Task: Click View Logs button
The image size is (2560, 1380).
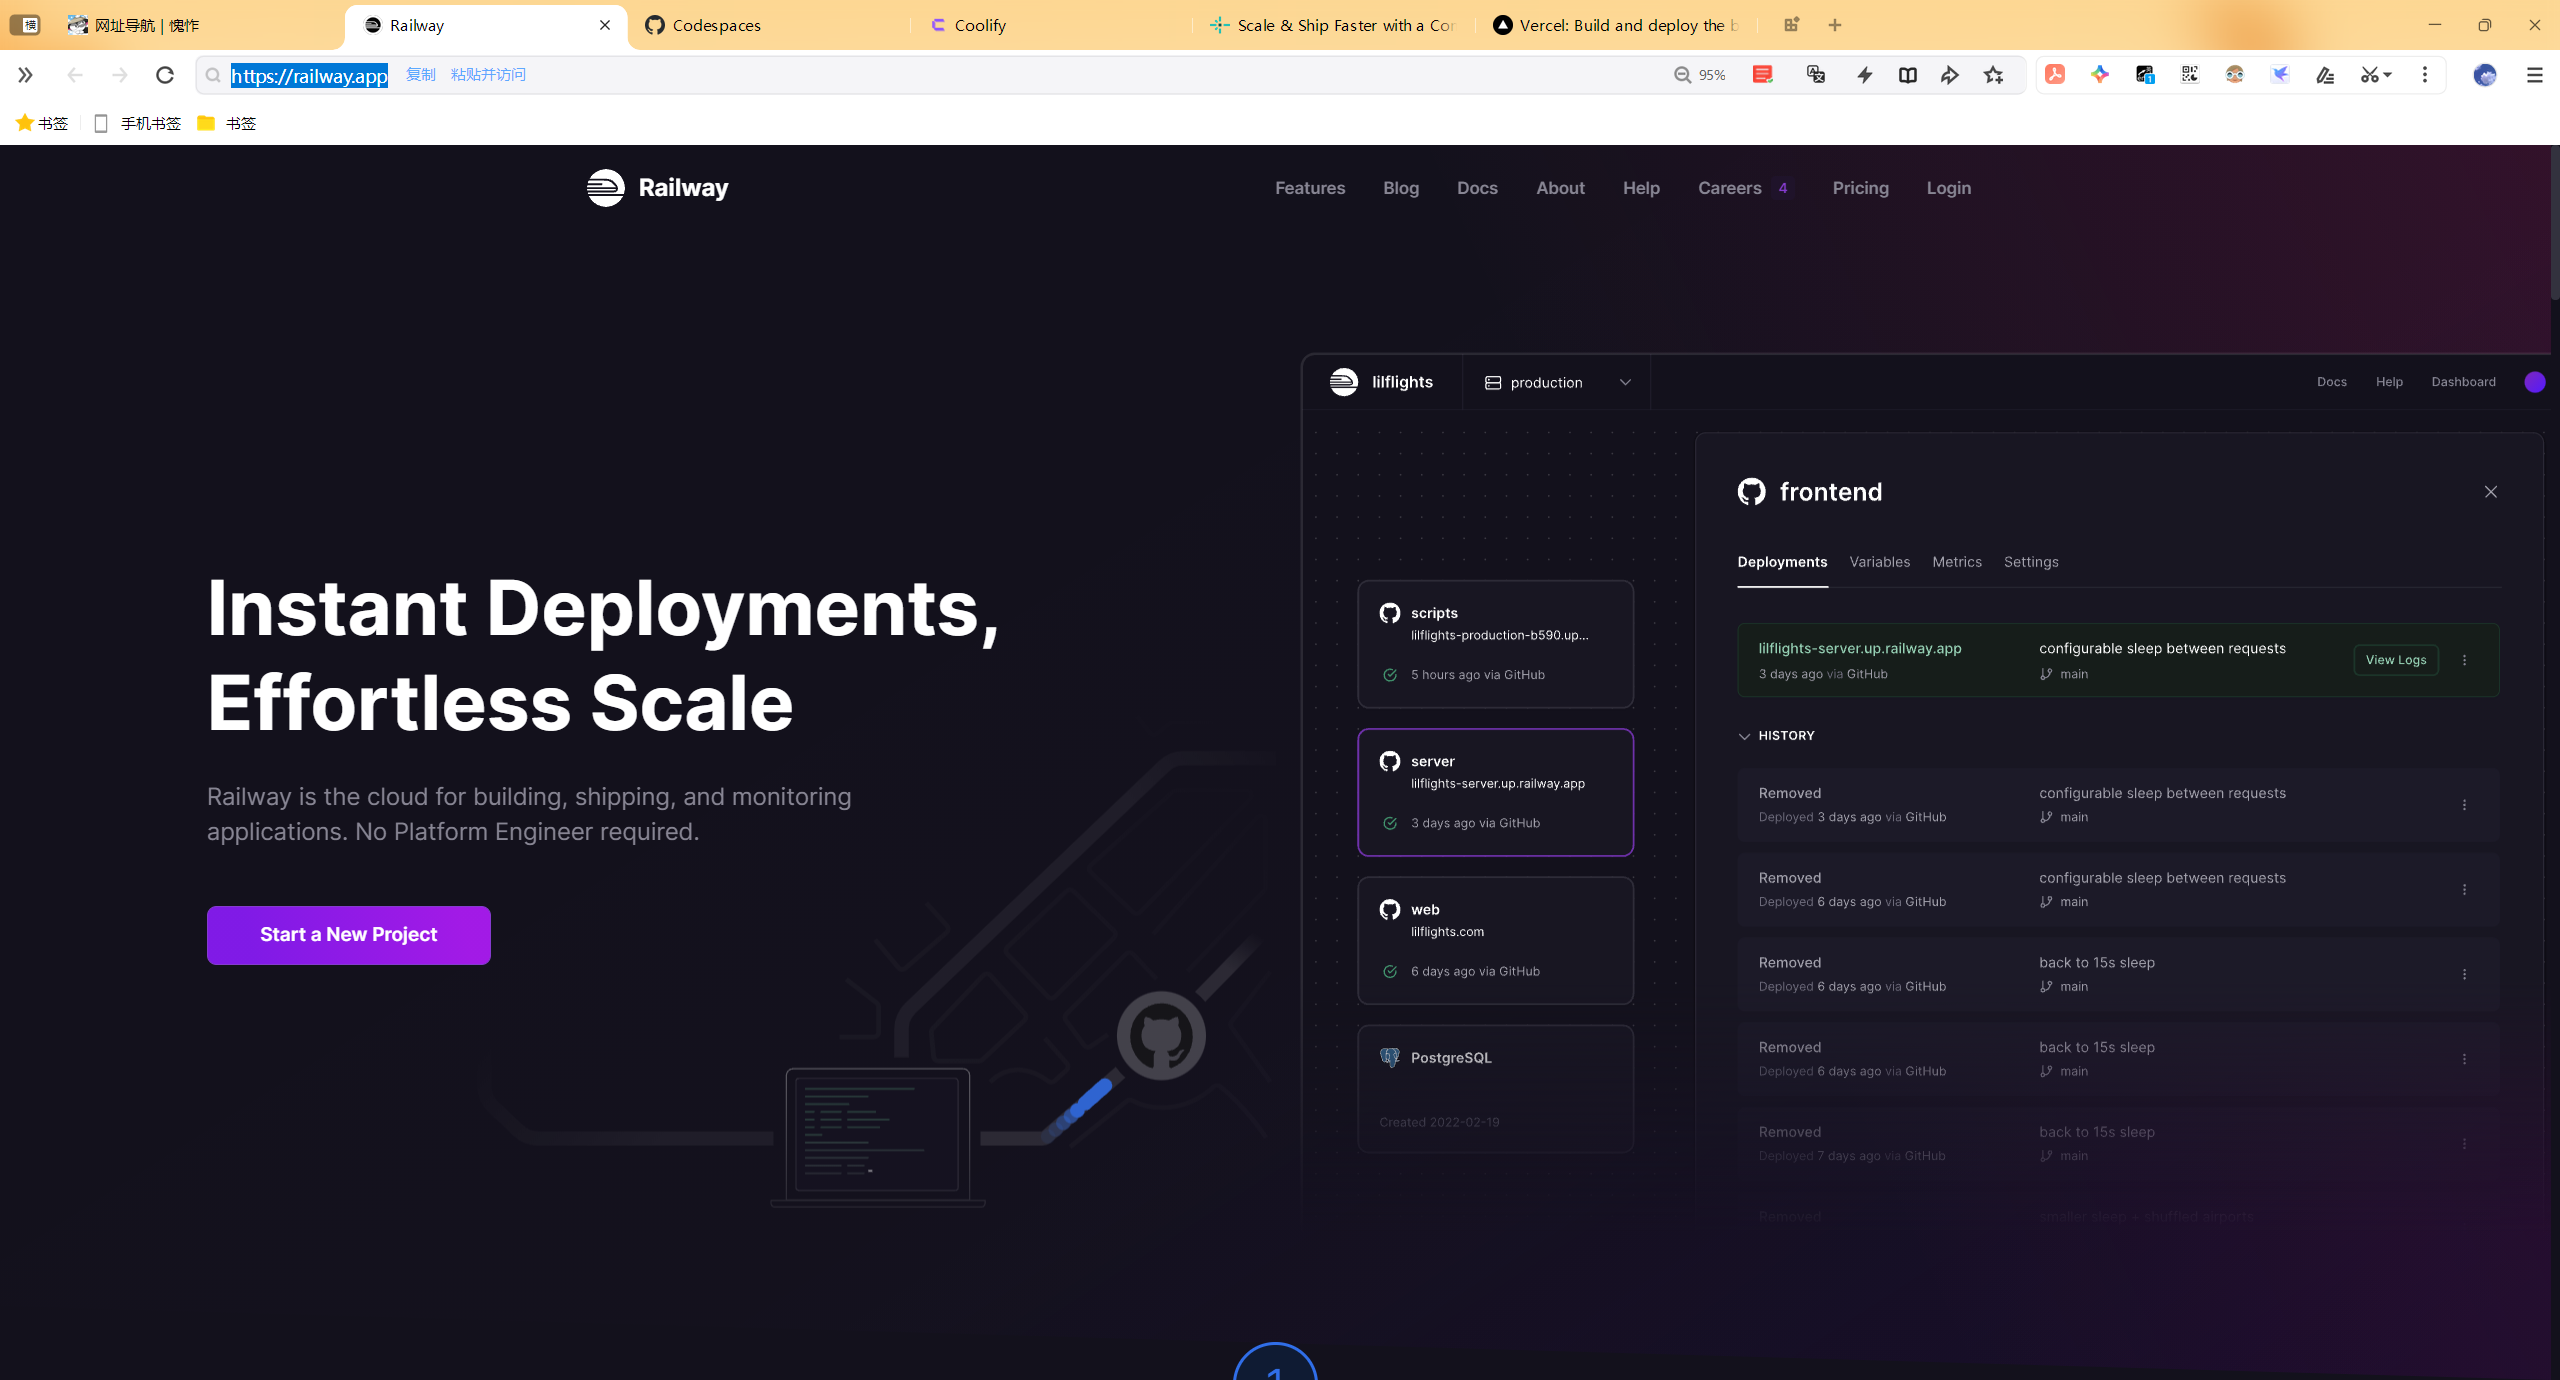Action: (2396, 660)
